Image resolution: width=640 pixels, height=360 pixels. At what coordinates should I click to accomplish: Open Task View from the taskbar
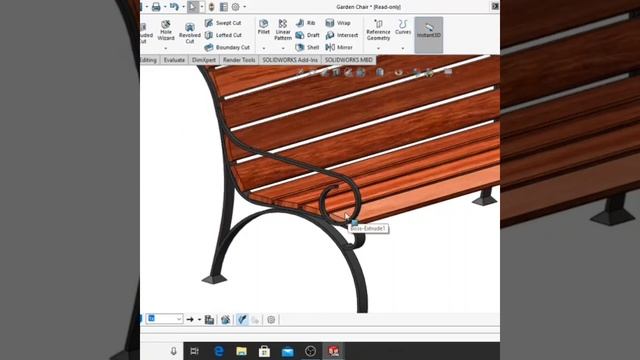pyautogui.click(x=195, y=351)
